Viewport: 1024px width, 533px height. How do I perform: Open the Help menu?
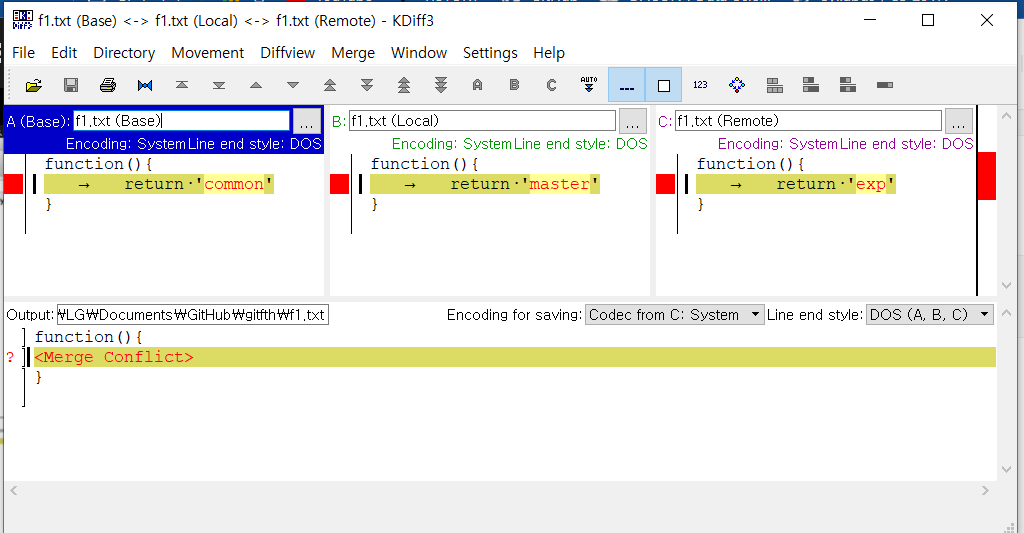point(549,53)
